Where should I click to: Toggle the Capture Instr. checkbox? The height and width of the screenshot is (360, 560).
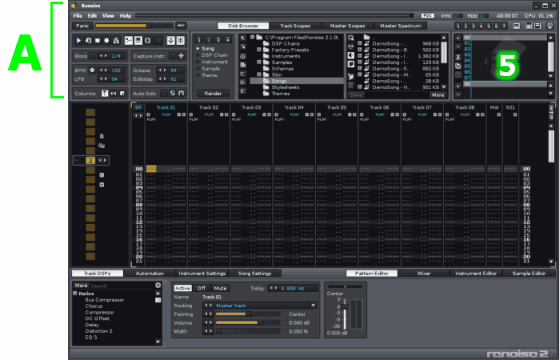tap(172, 56)
